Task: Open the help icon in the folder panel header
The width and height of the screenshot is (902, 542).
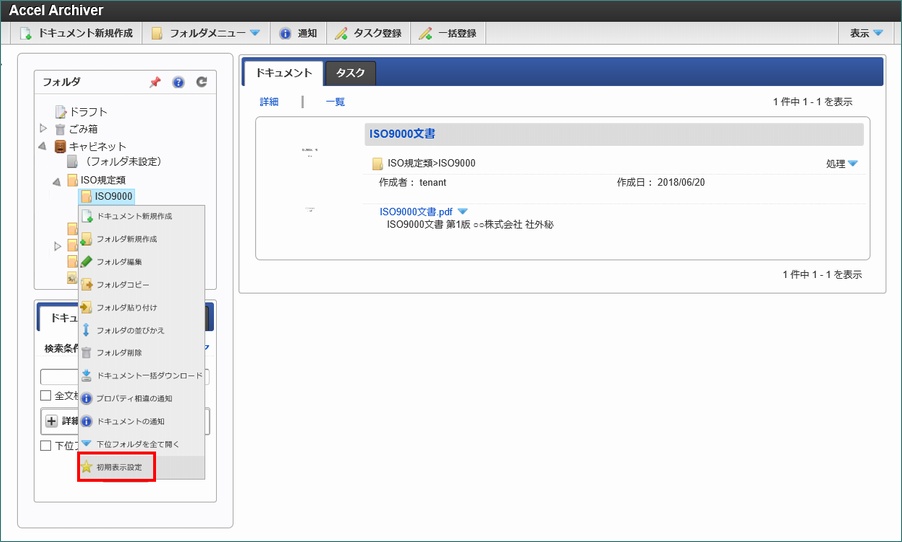Action: pyautogui.click(x=179, y=82)
